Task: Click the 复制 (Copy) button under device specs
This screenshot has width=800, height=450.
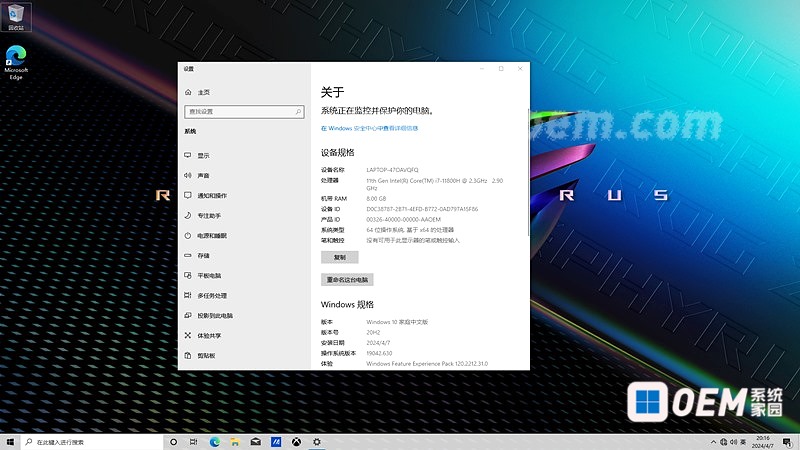Action: (x=340, y=257)
